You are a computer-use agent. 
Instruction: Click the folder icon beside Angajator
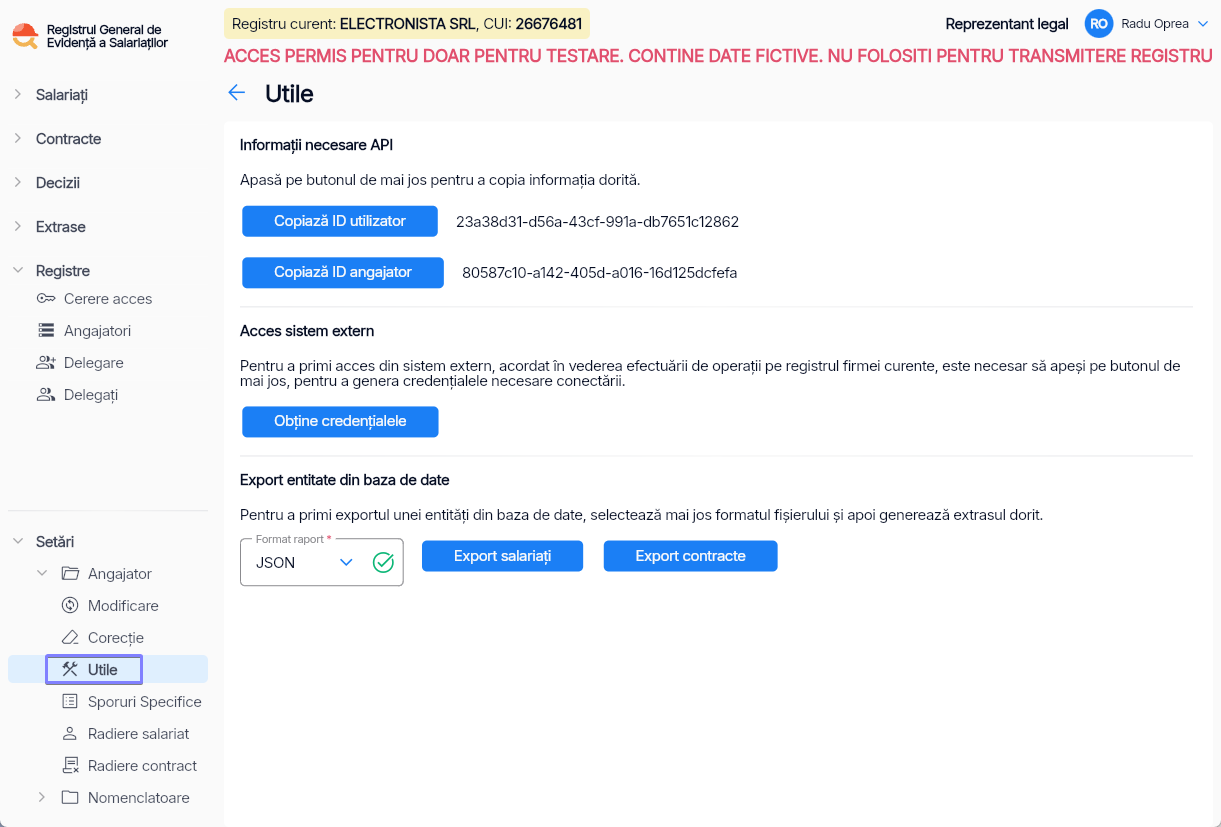click(x=70, y=574)
